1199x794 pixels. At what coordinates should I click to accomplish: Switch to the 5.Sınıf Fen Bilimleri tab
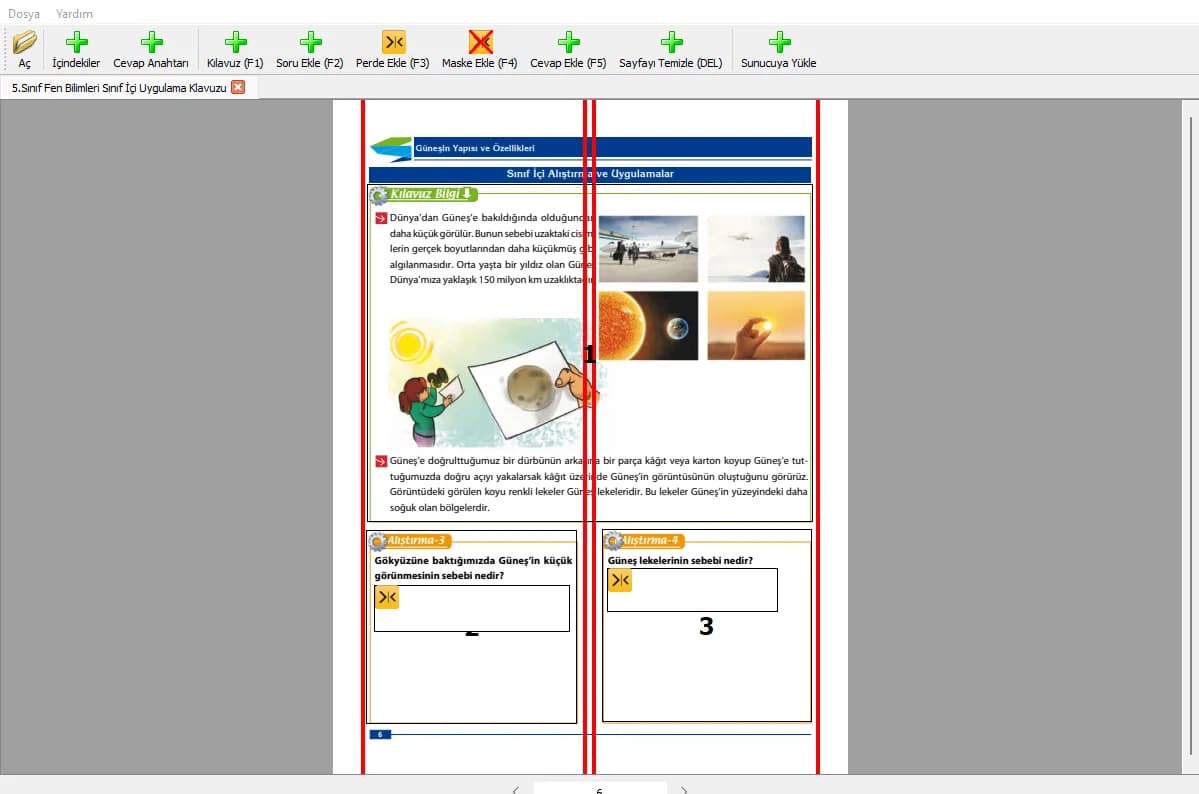(119, 88)
